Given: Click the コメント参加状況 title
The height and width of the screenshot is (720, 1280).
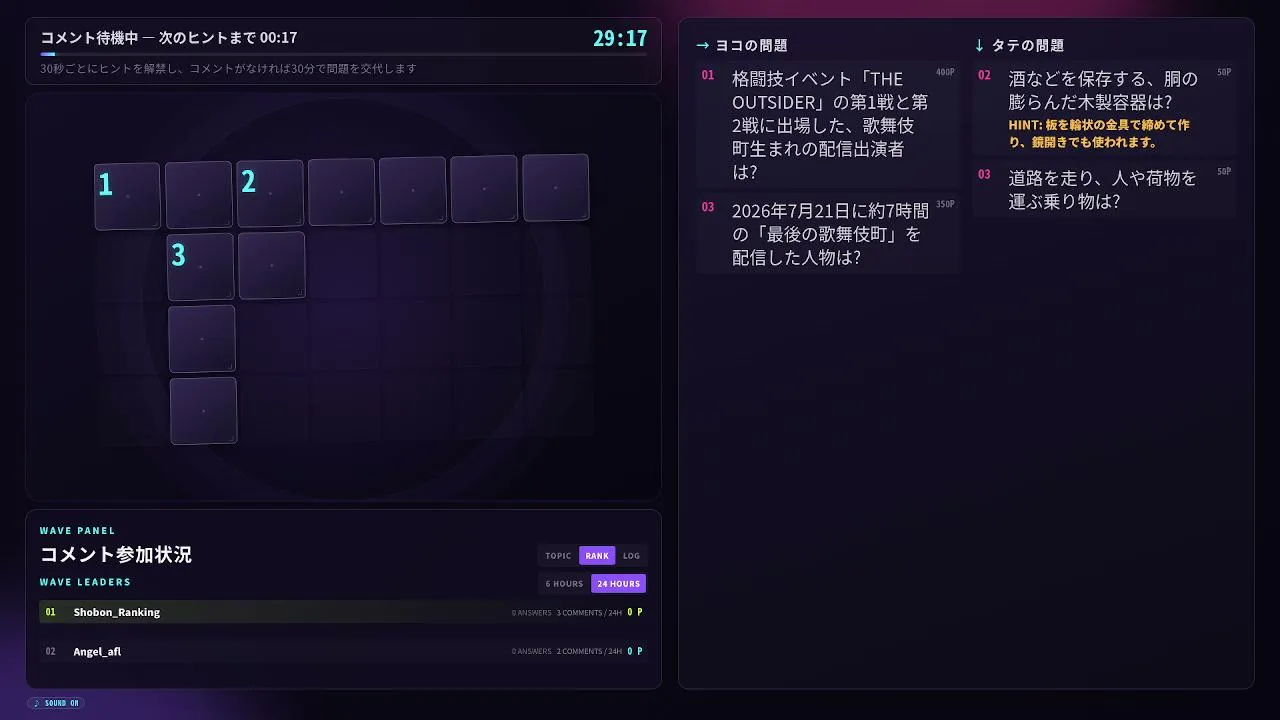Looking at the screenshot, I should coord(116,554).
